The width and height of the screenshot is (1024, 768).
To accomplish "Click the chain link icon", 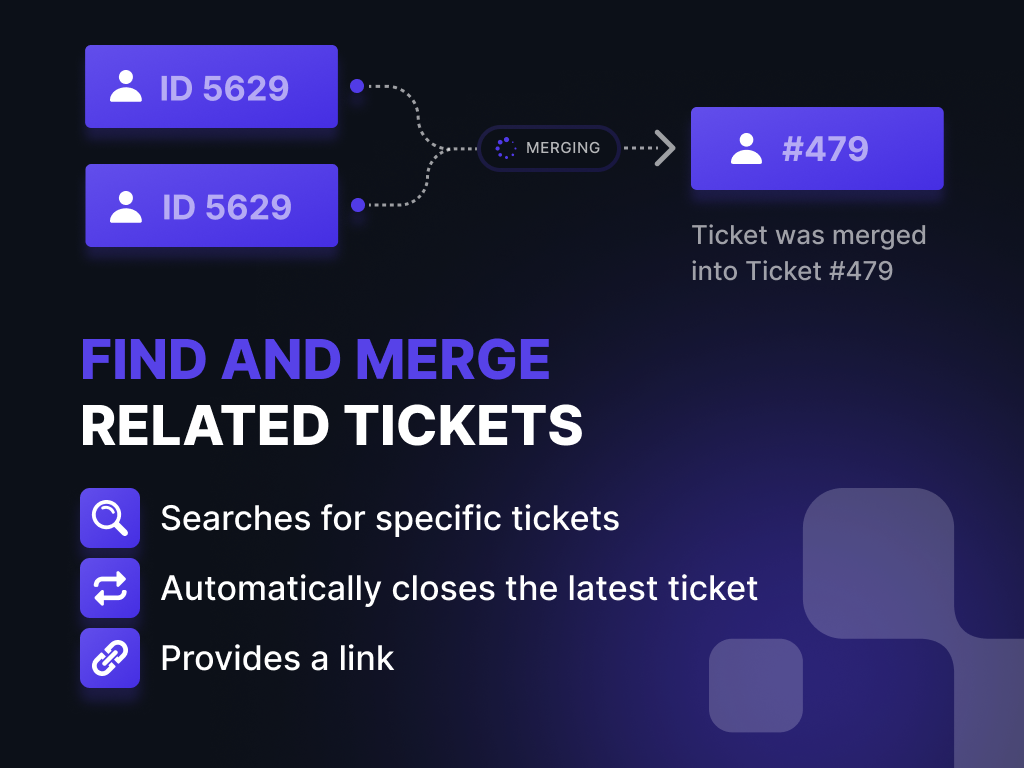I will pos(110,658).
